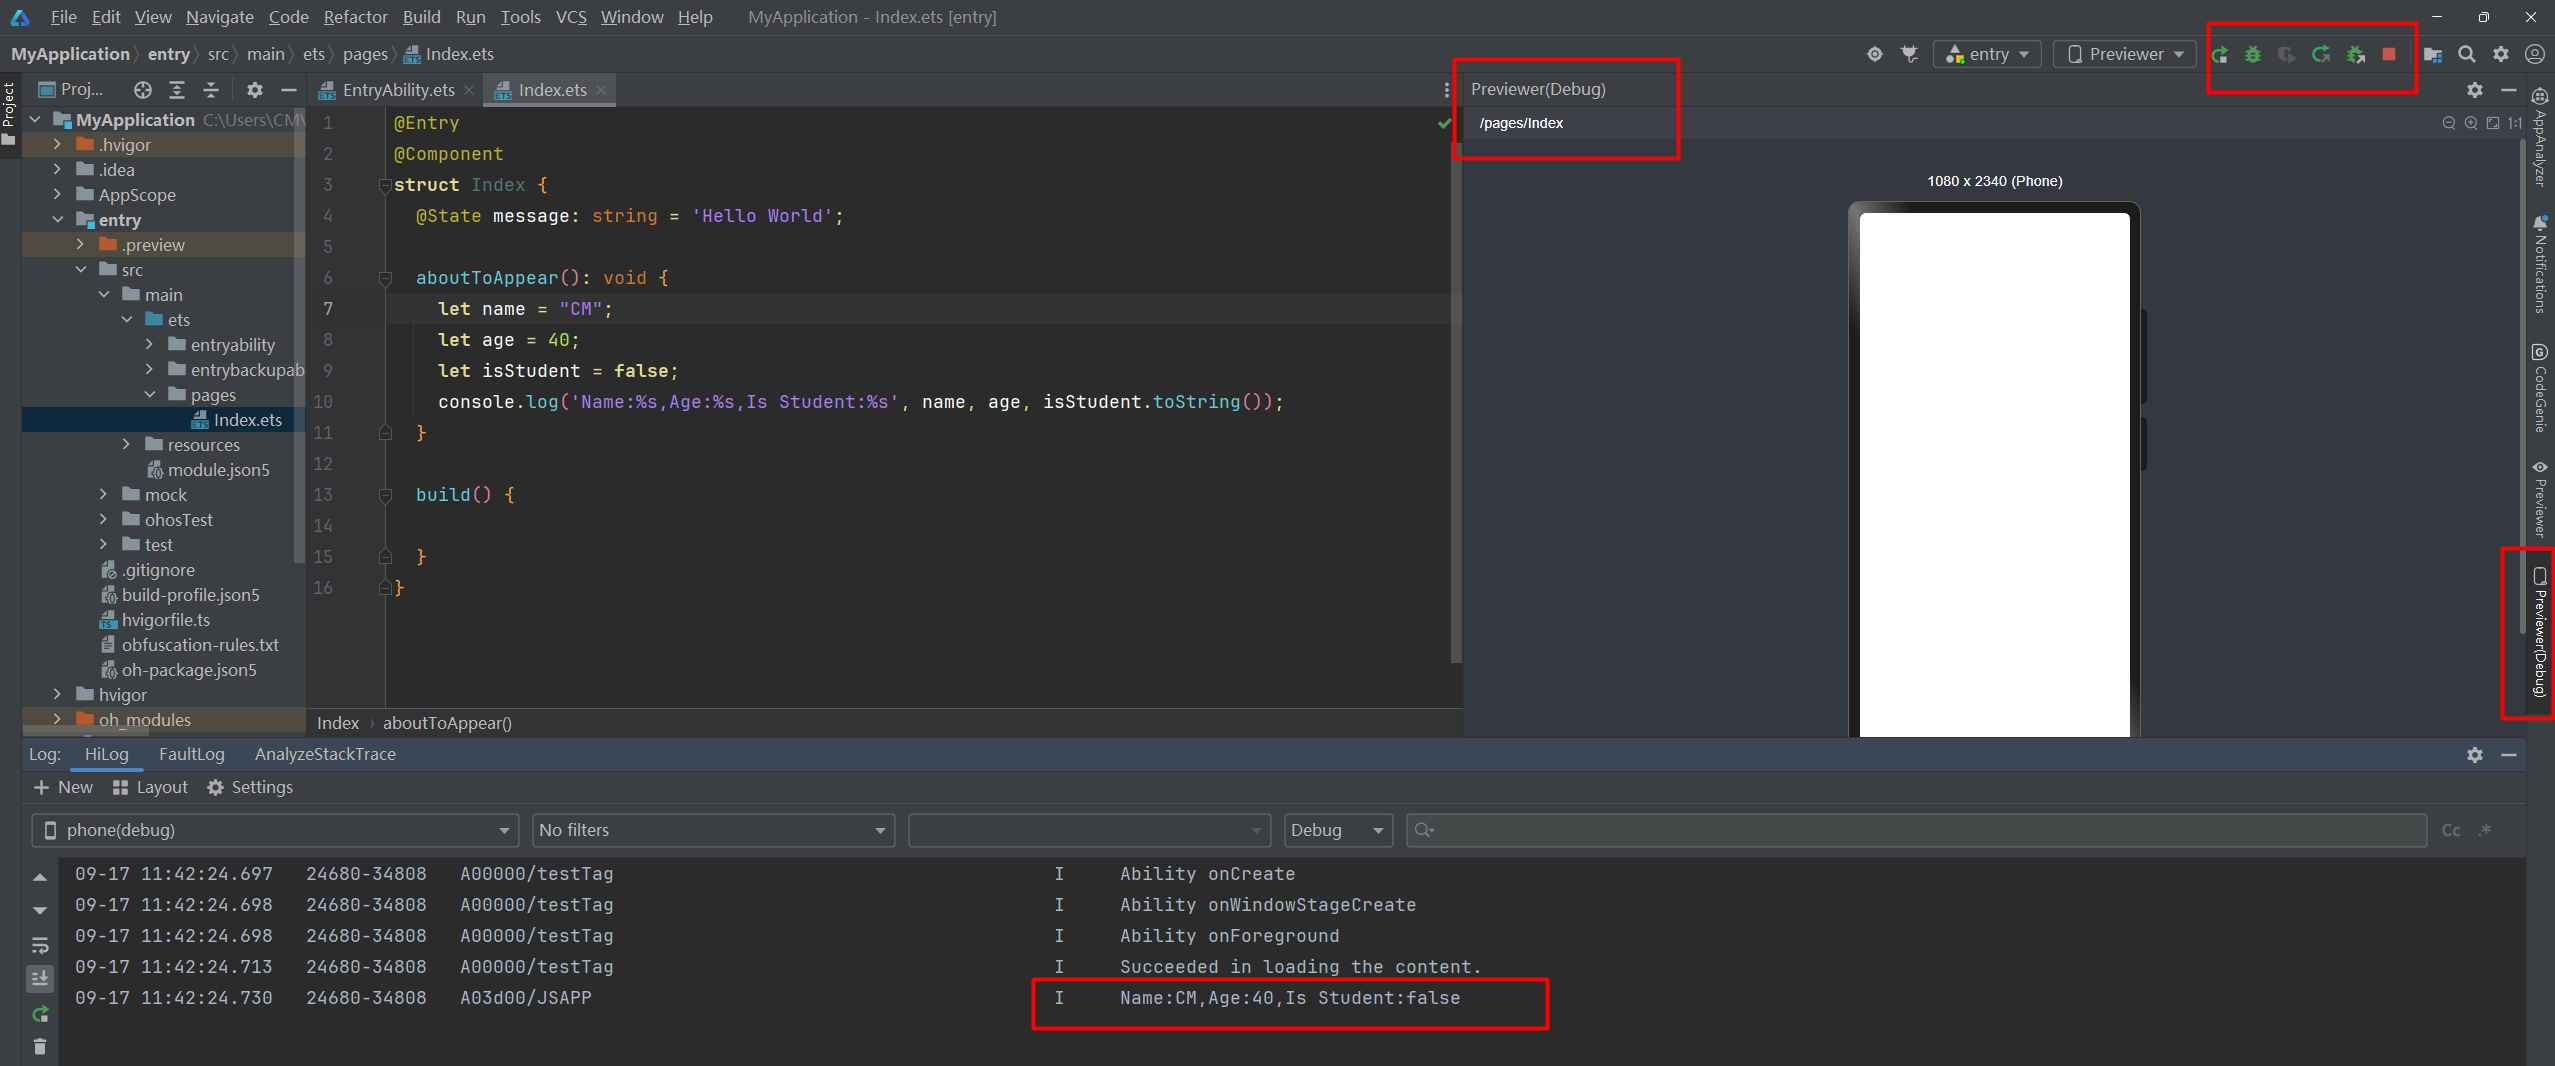Viewport: 2555px width, 1066px height.
Task: Click the user account avatar icon
Action: click(x=2535, y=55)
